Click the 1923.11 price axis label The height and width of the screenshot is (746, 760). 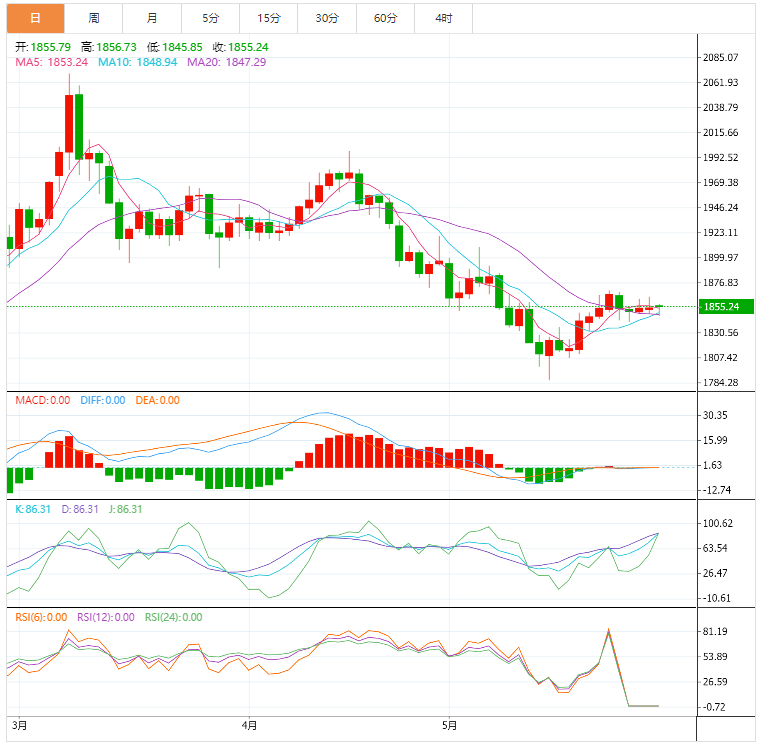click(x=721, y=233)
